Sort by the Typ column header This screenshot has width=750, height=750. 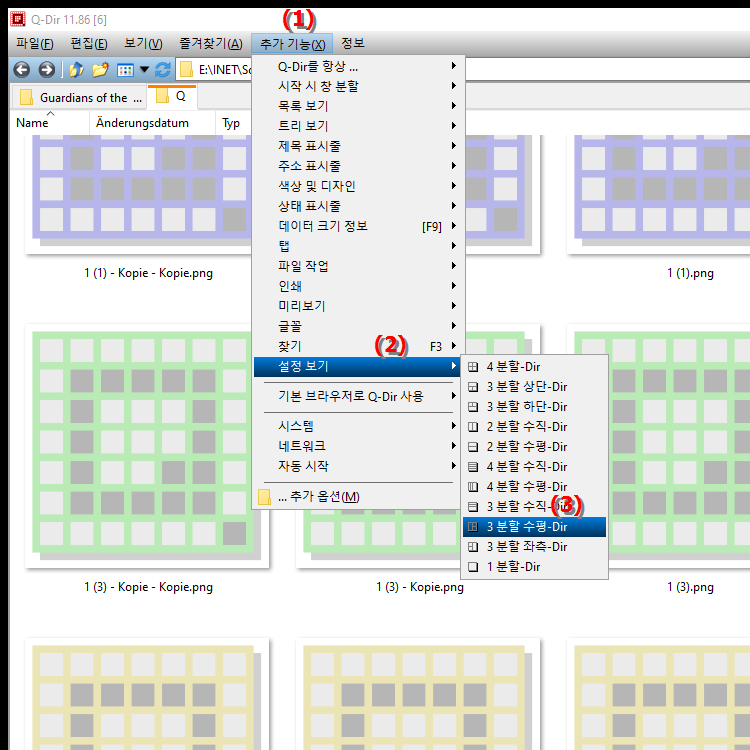[x=231, y=123]
